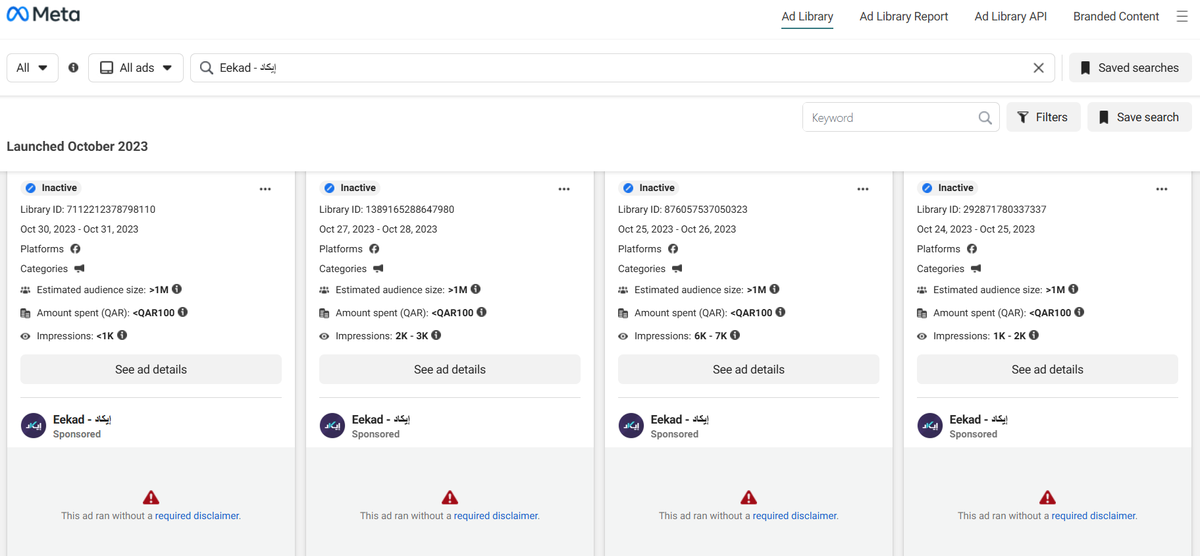
Task: Click the magnifier icon in Keyword field
Action: click(985, 117)
